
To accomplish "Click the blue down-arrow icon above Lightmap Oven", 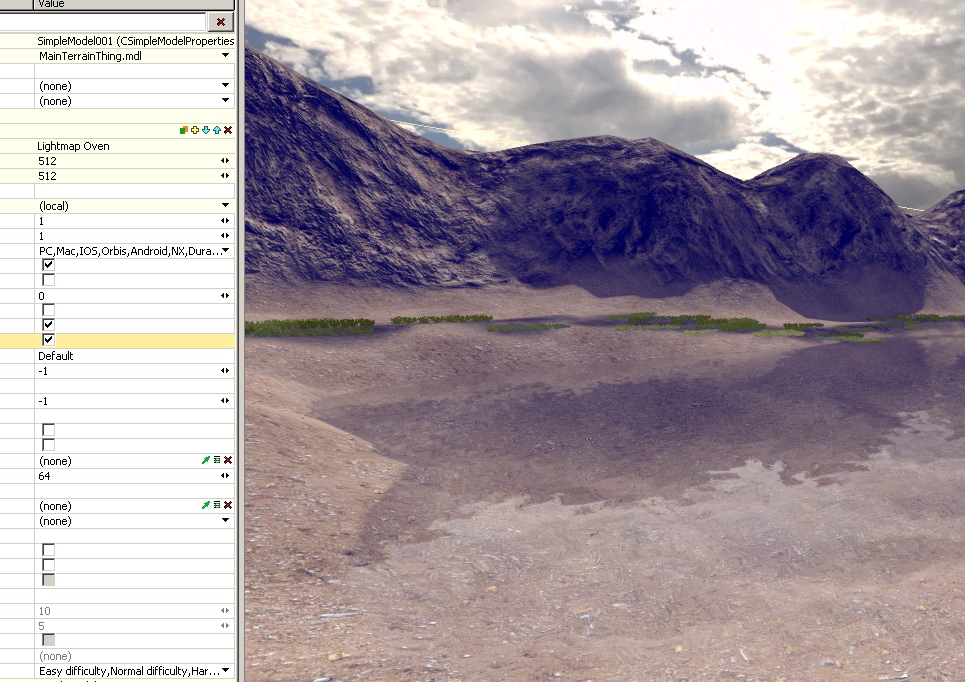I will point(206,130).
